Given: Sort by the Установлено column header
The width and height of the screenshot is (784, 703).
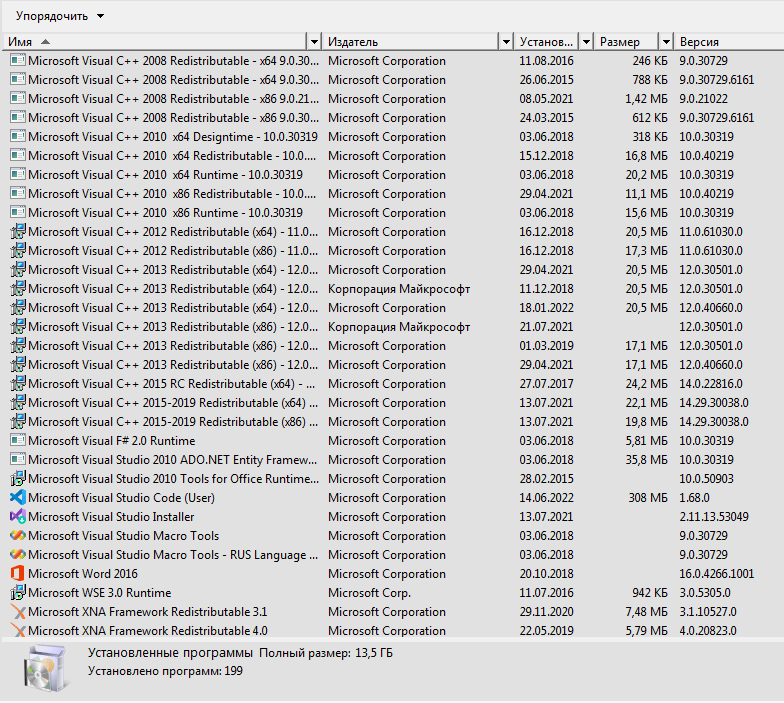Looking at the screenshot, I should (546, 42).
